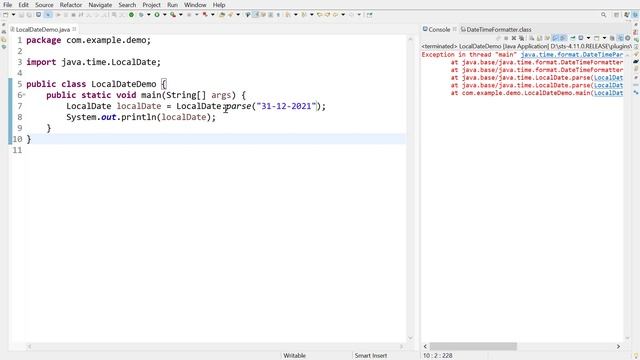640x360 pixels.
Task: Open the Back history dropdown arrow
Action: (343, 15)
